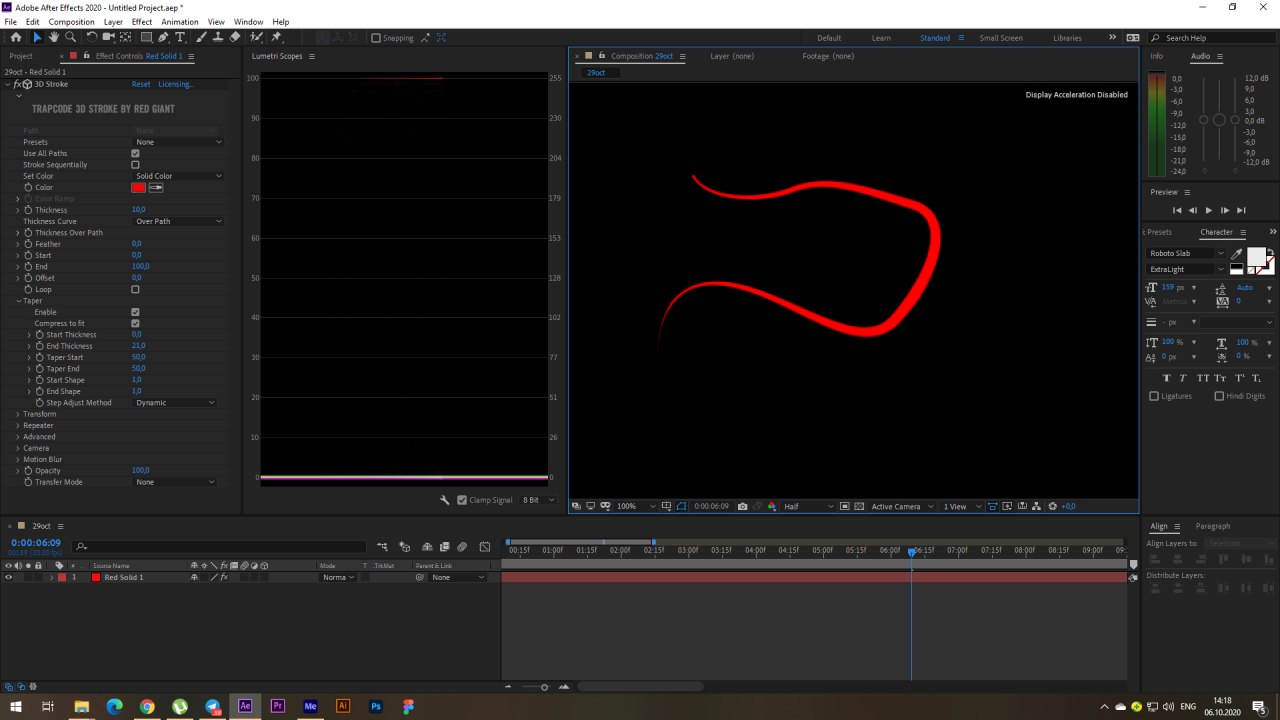Expand the Transform property group
Image resolution: width=1280 pixels, height=720 pixels.
pos(17,414)
